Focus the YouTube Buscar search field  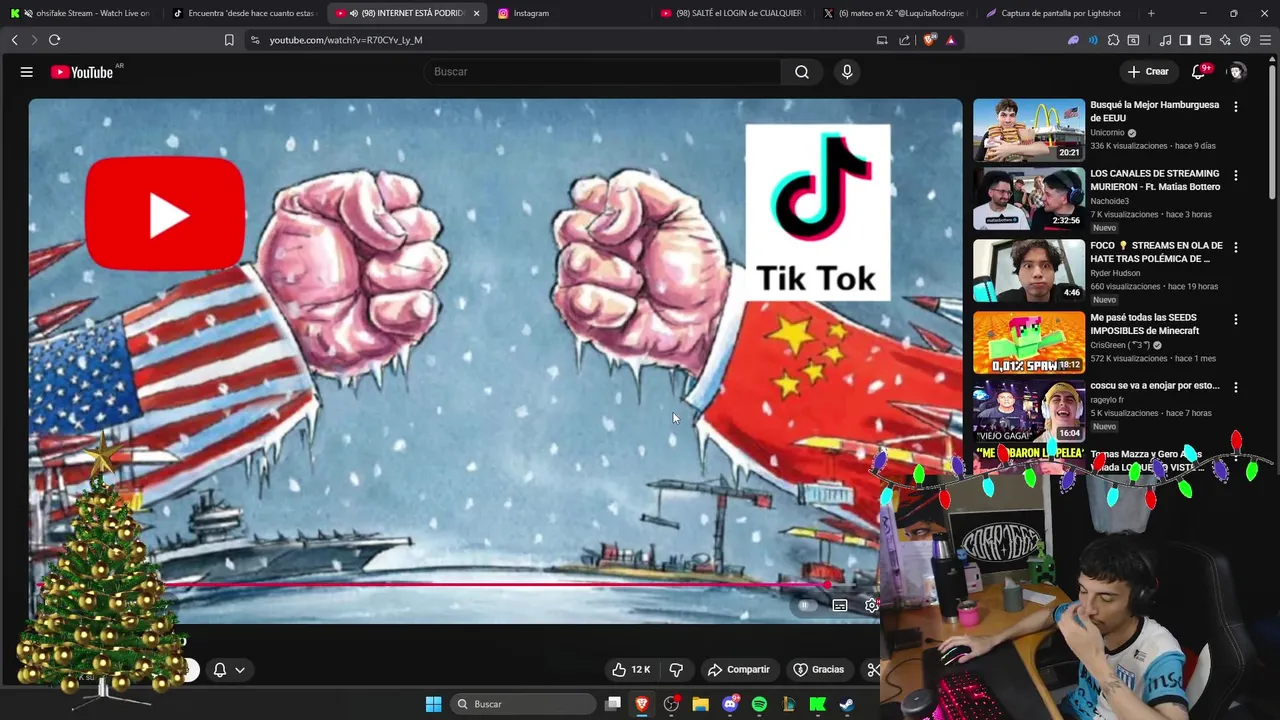(600, 72)
